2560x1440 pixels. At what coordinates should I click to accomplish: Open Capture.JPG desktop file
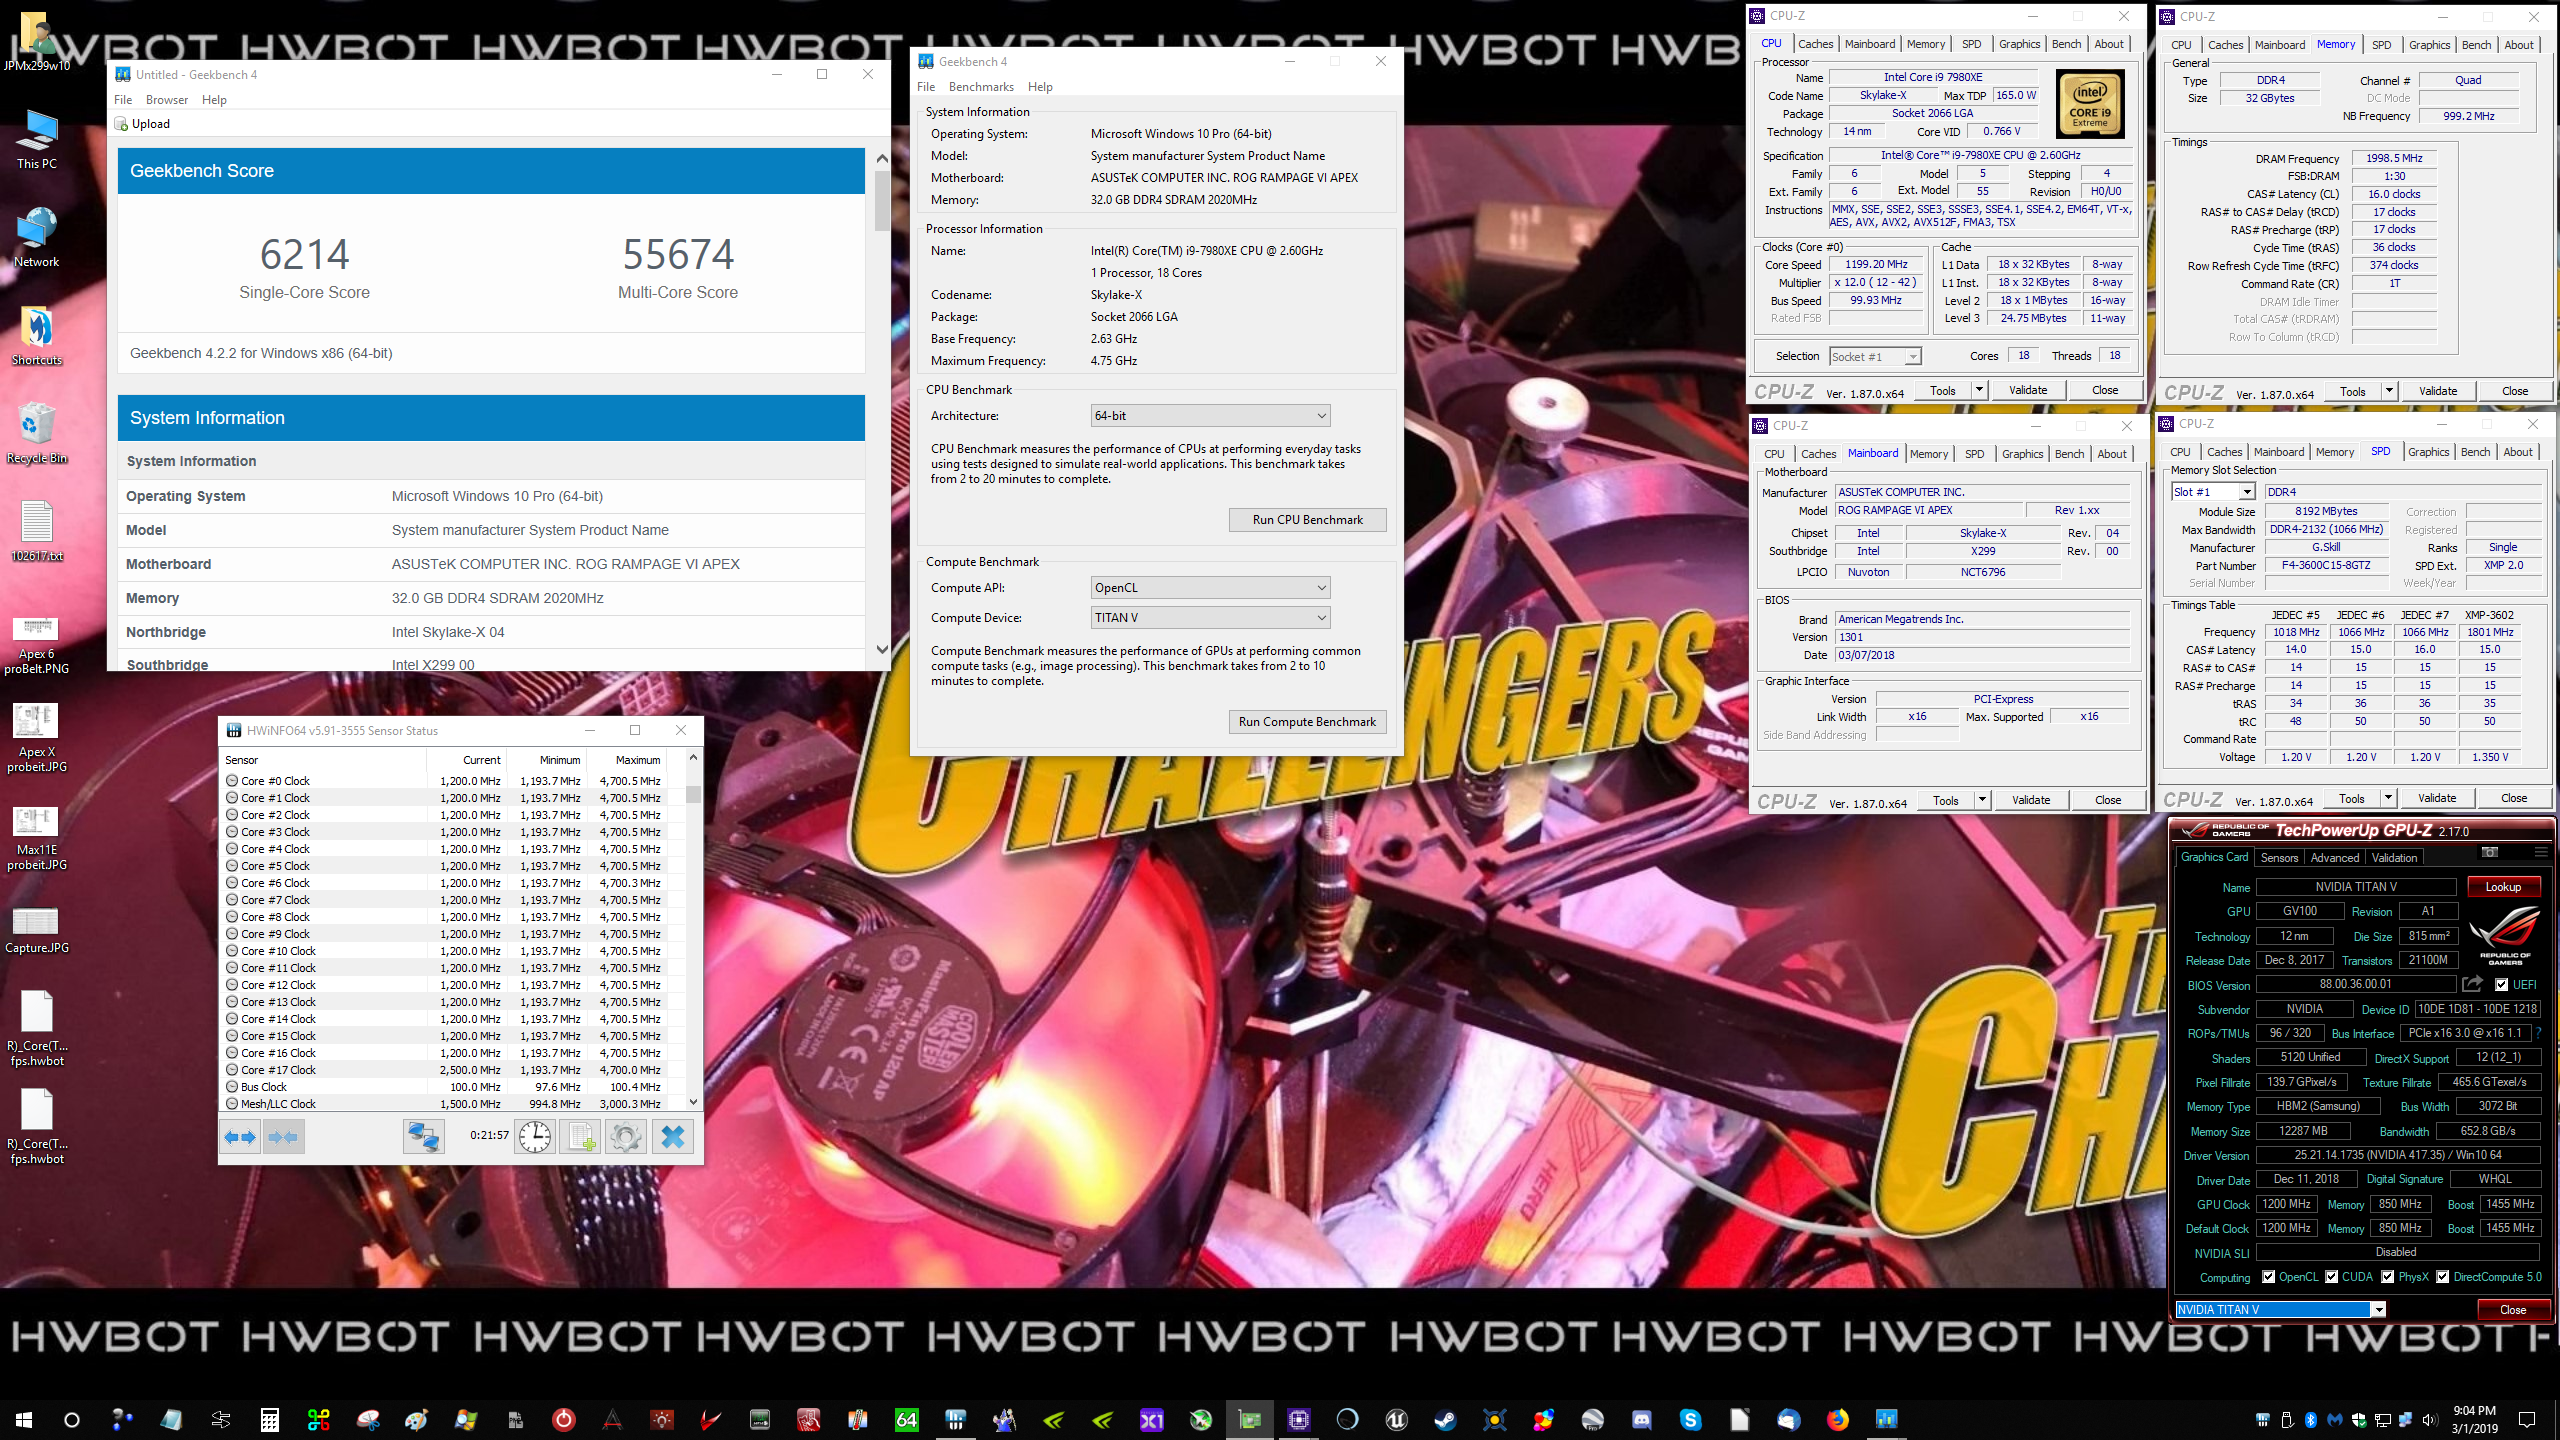click(x=37, y=930)
